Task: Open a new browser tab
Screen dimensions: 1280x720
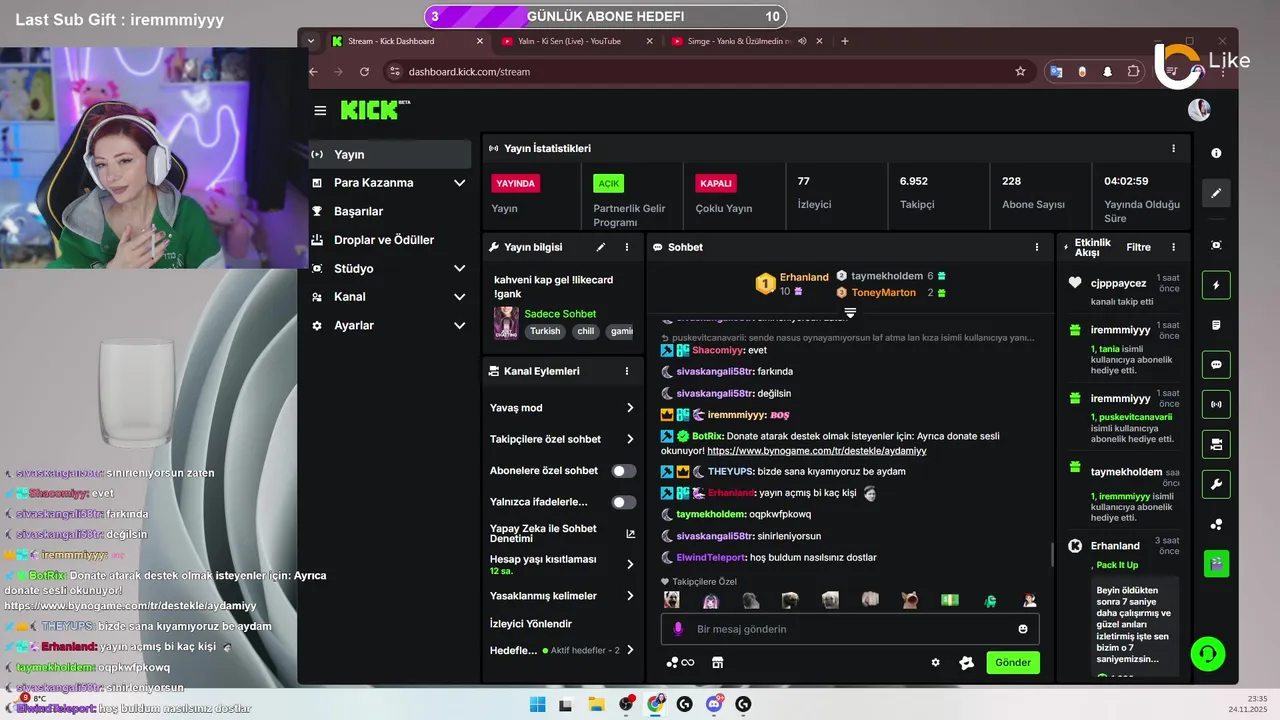Action: pyautogui.click(x=845, y=41)
